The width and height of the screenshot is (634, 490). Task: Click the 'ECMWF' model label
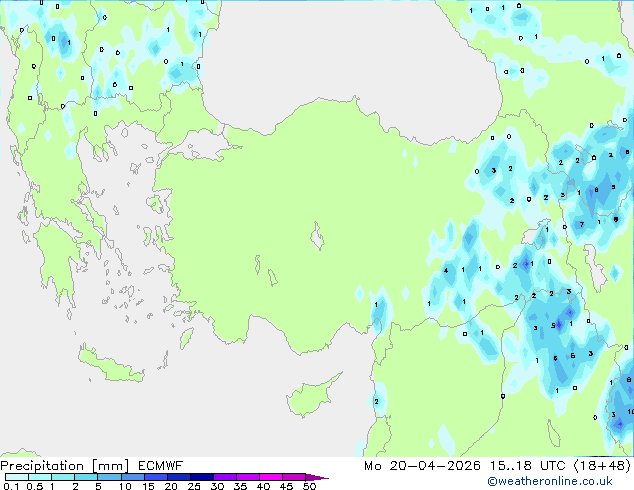[x=161, y=466]
